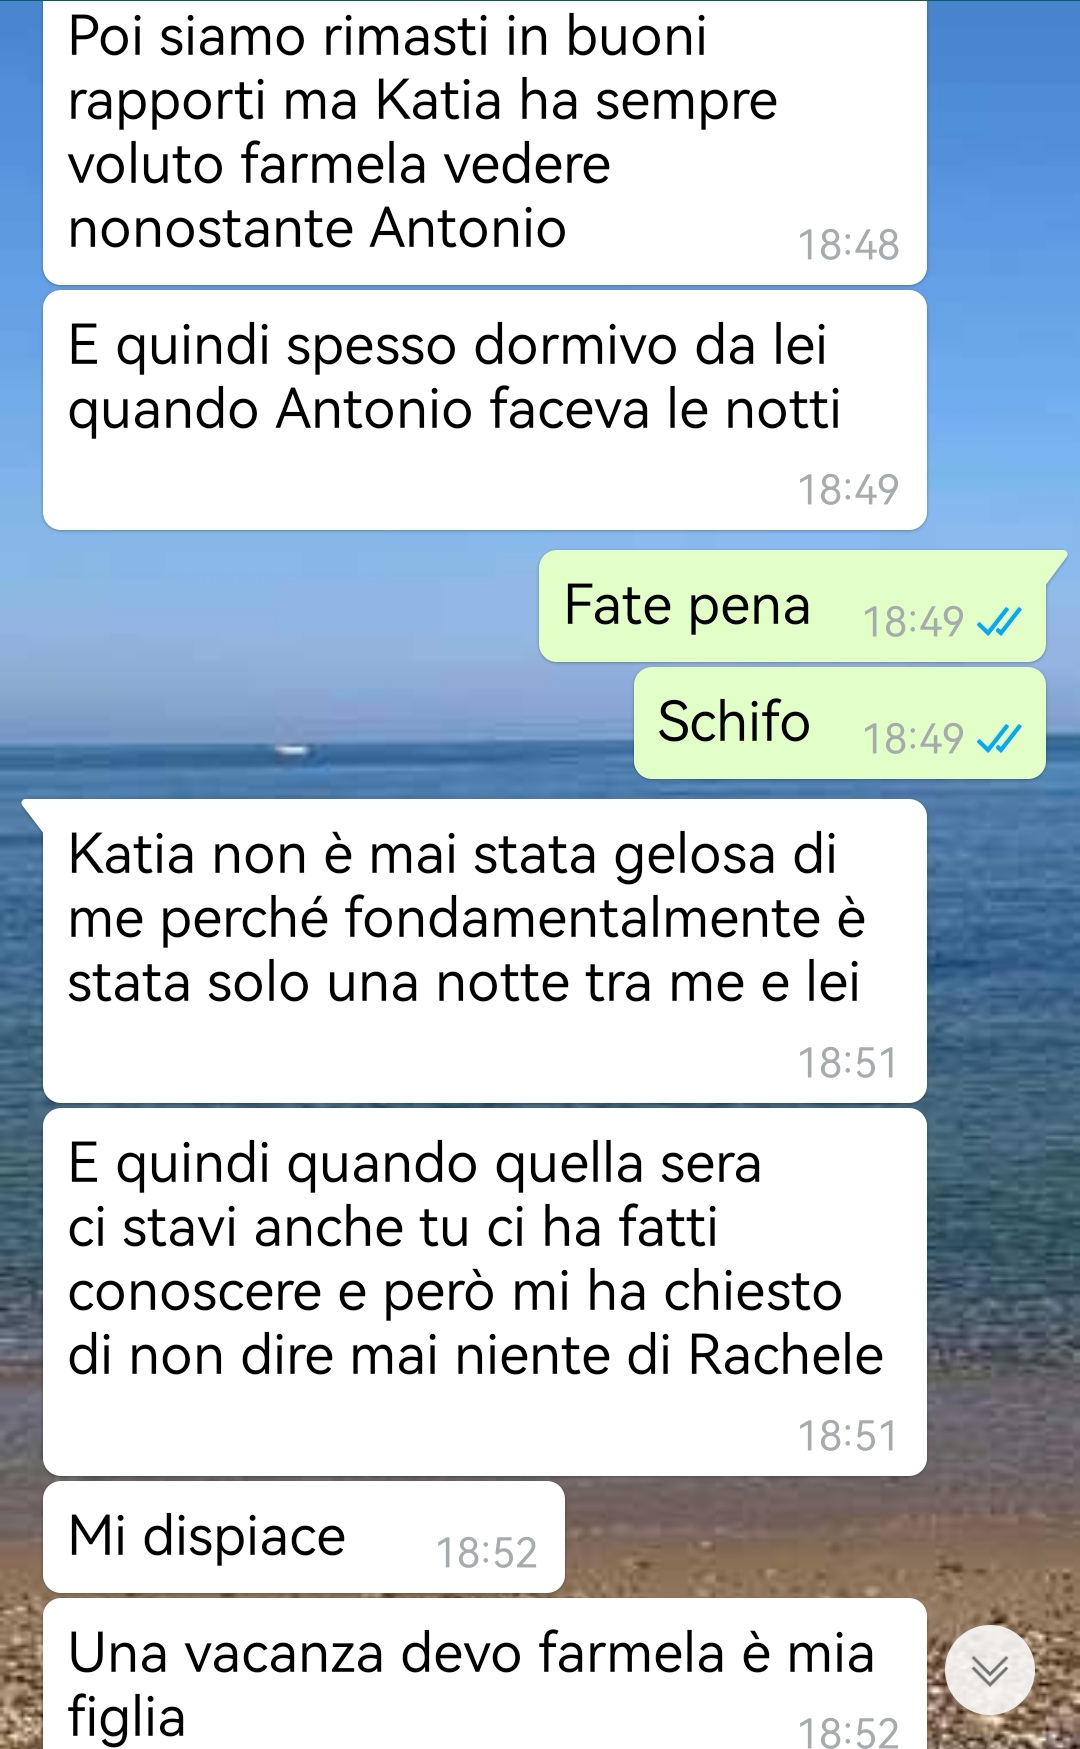Tap message starting 'Poi siamo rimasti in buoni rapporti'

[x=485, y=142]
